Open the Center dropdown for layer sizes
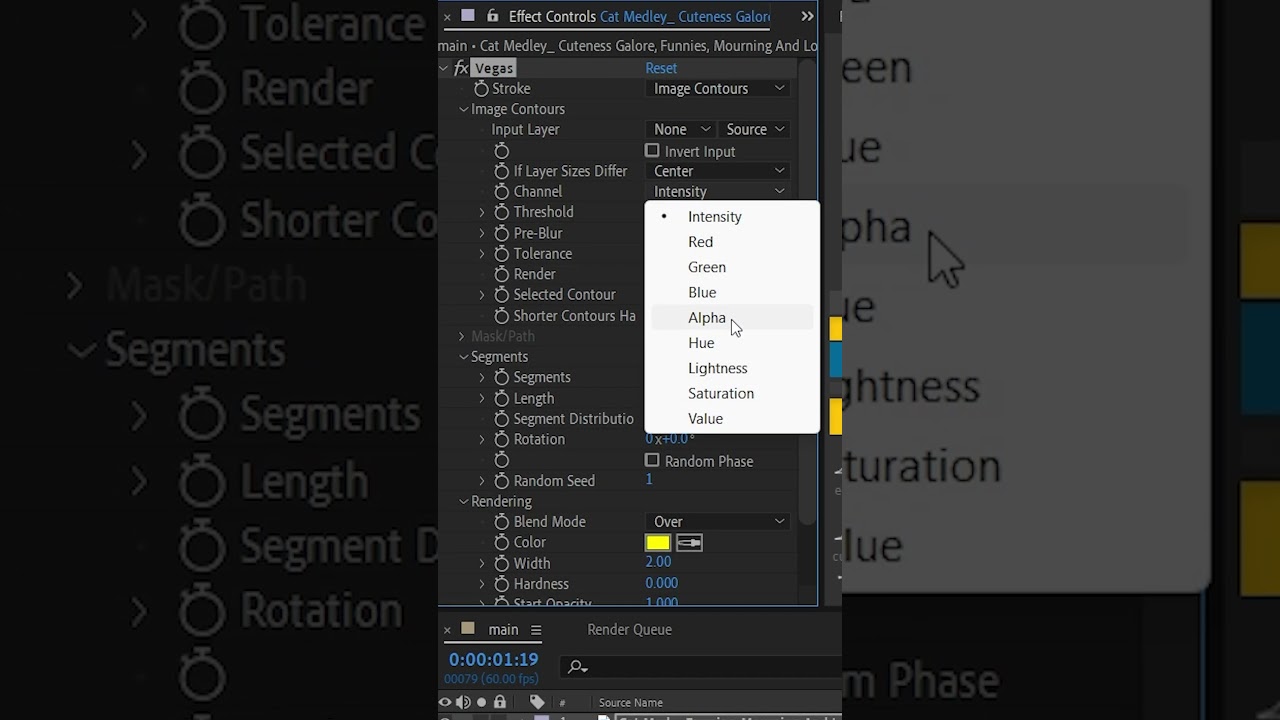The width and height of the screenshot is (1280, 720). click(x=719, y=171)
